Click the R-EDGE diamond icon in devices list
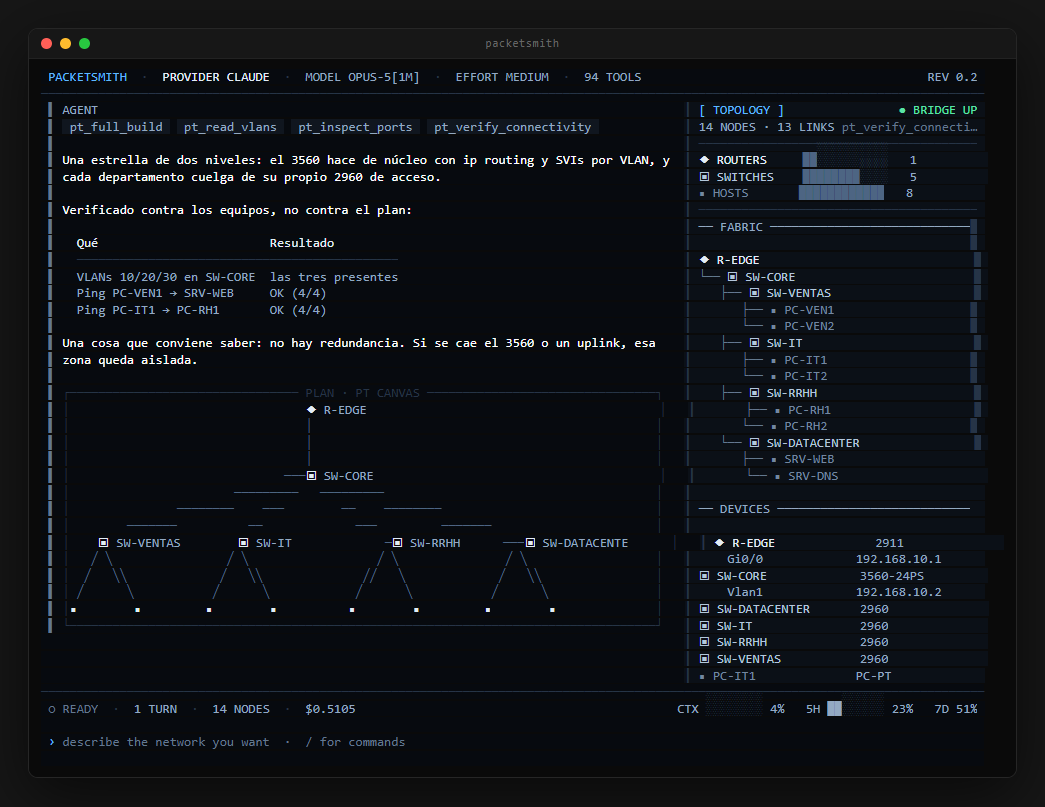1045x807 pixels. pos(720,542)
